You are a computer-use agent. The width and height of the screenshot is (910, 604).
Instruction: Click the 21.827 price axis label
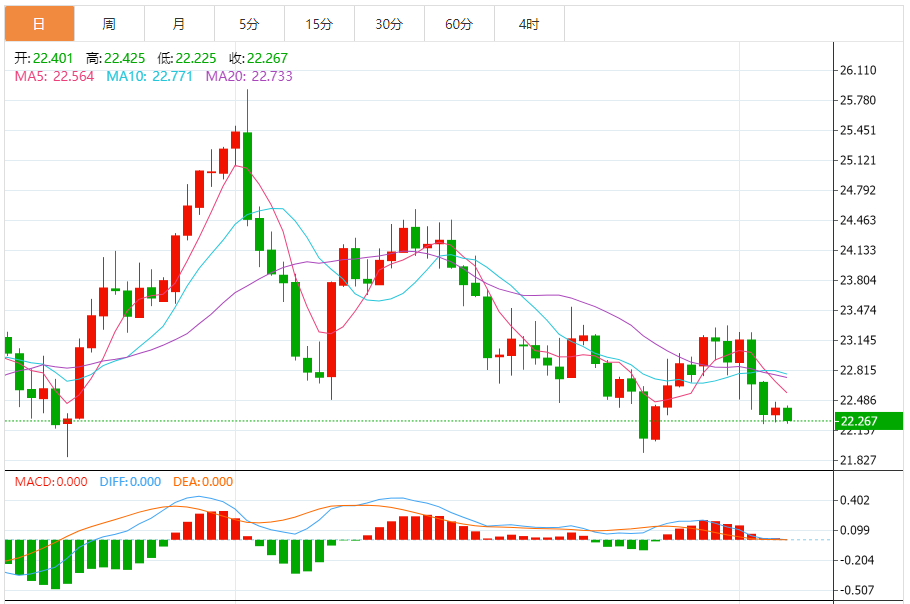858,460
